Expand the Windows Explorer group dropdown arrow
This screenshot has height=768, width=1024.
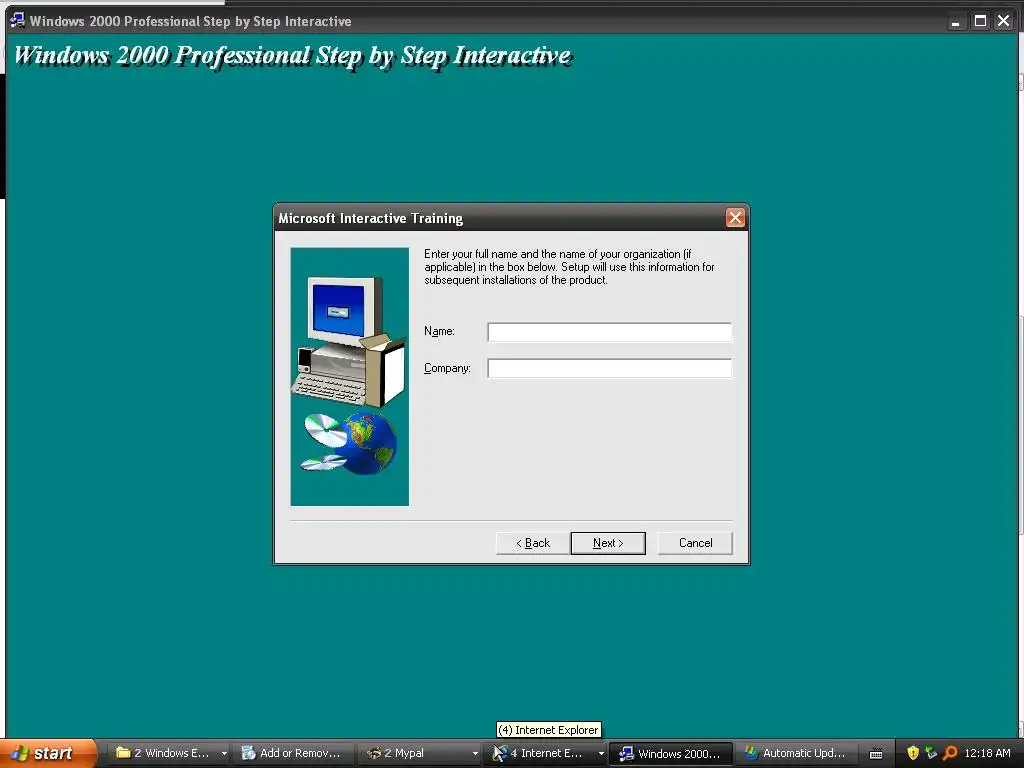224,753
